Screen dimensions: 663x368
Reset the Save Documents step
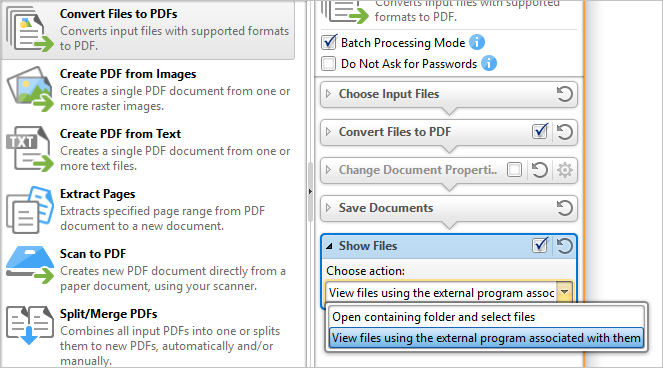(564, 208)
